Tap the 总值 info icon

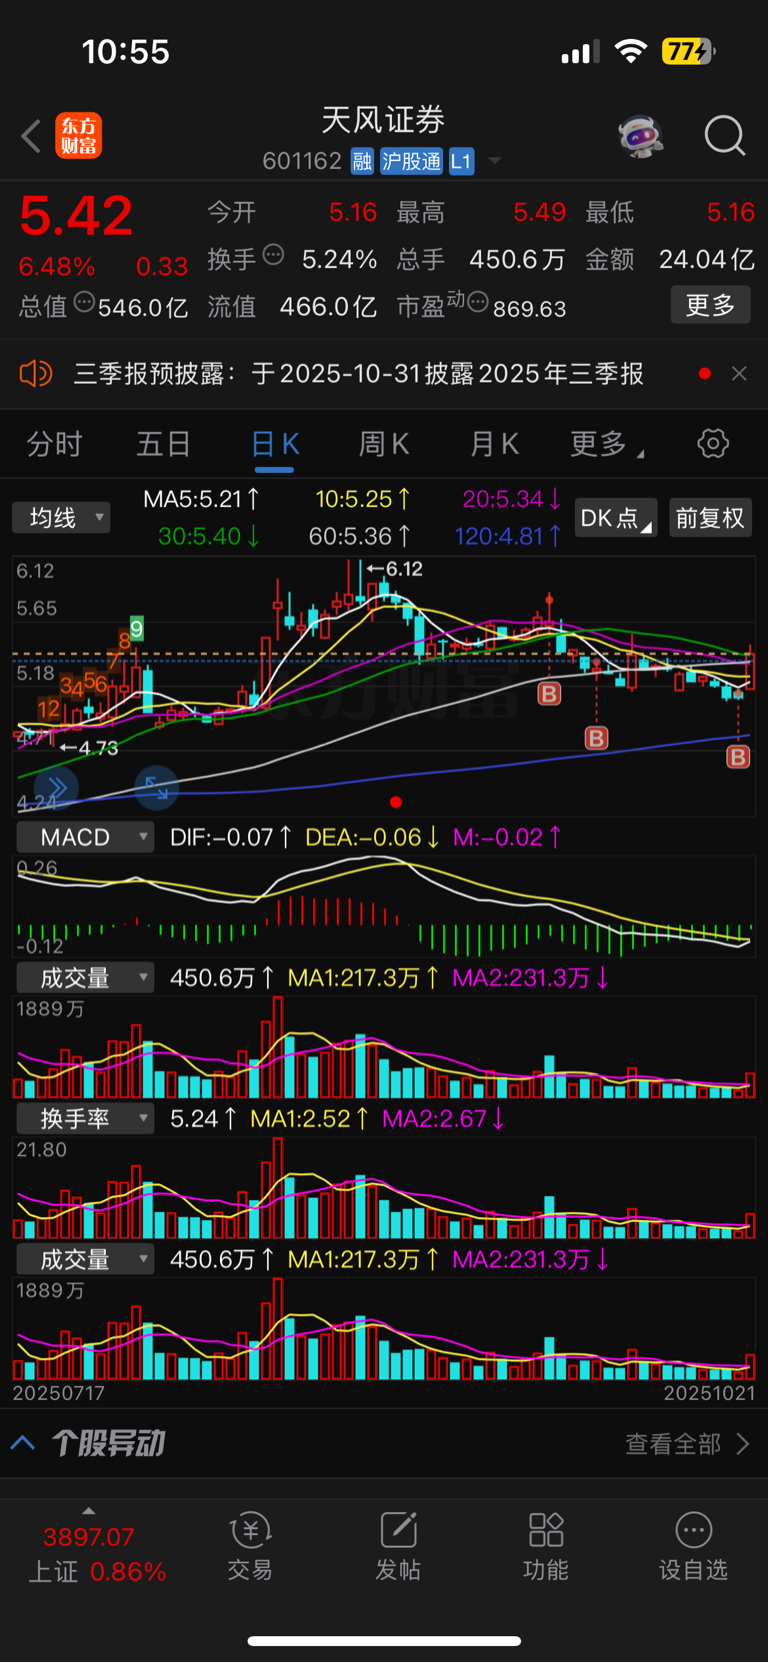pos(84,302)
